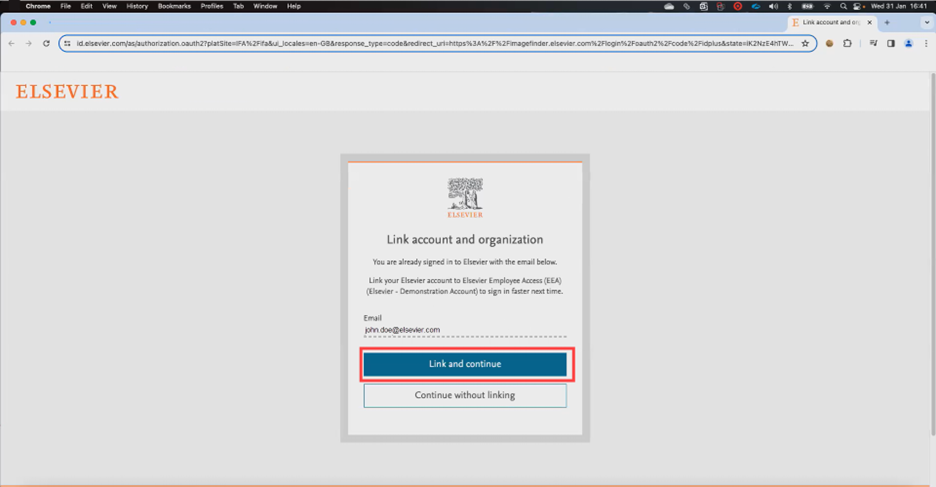This screenshot has height=487, width=936.
Task: Click the Elsevier tree logo in dialog
Action: click(465, 198)
